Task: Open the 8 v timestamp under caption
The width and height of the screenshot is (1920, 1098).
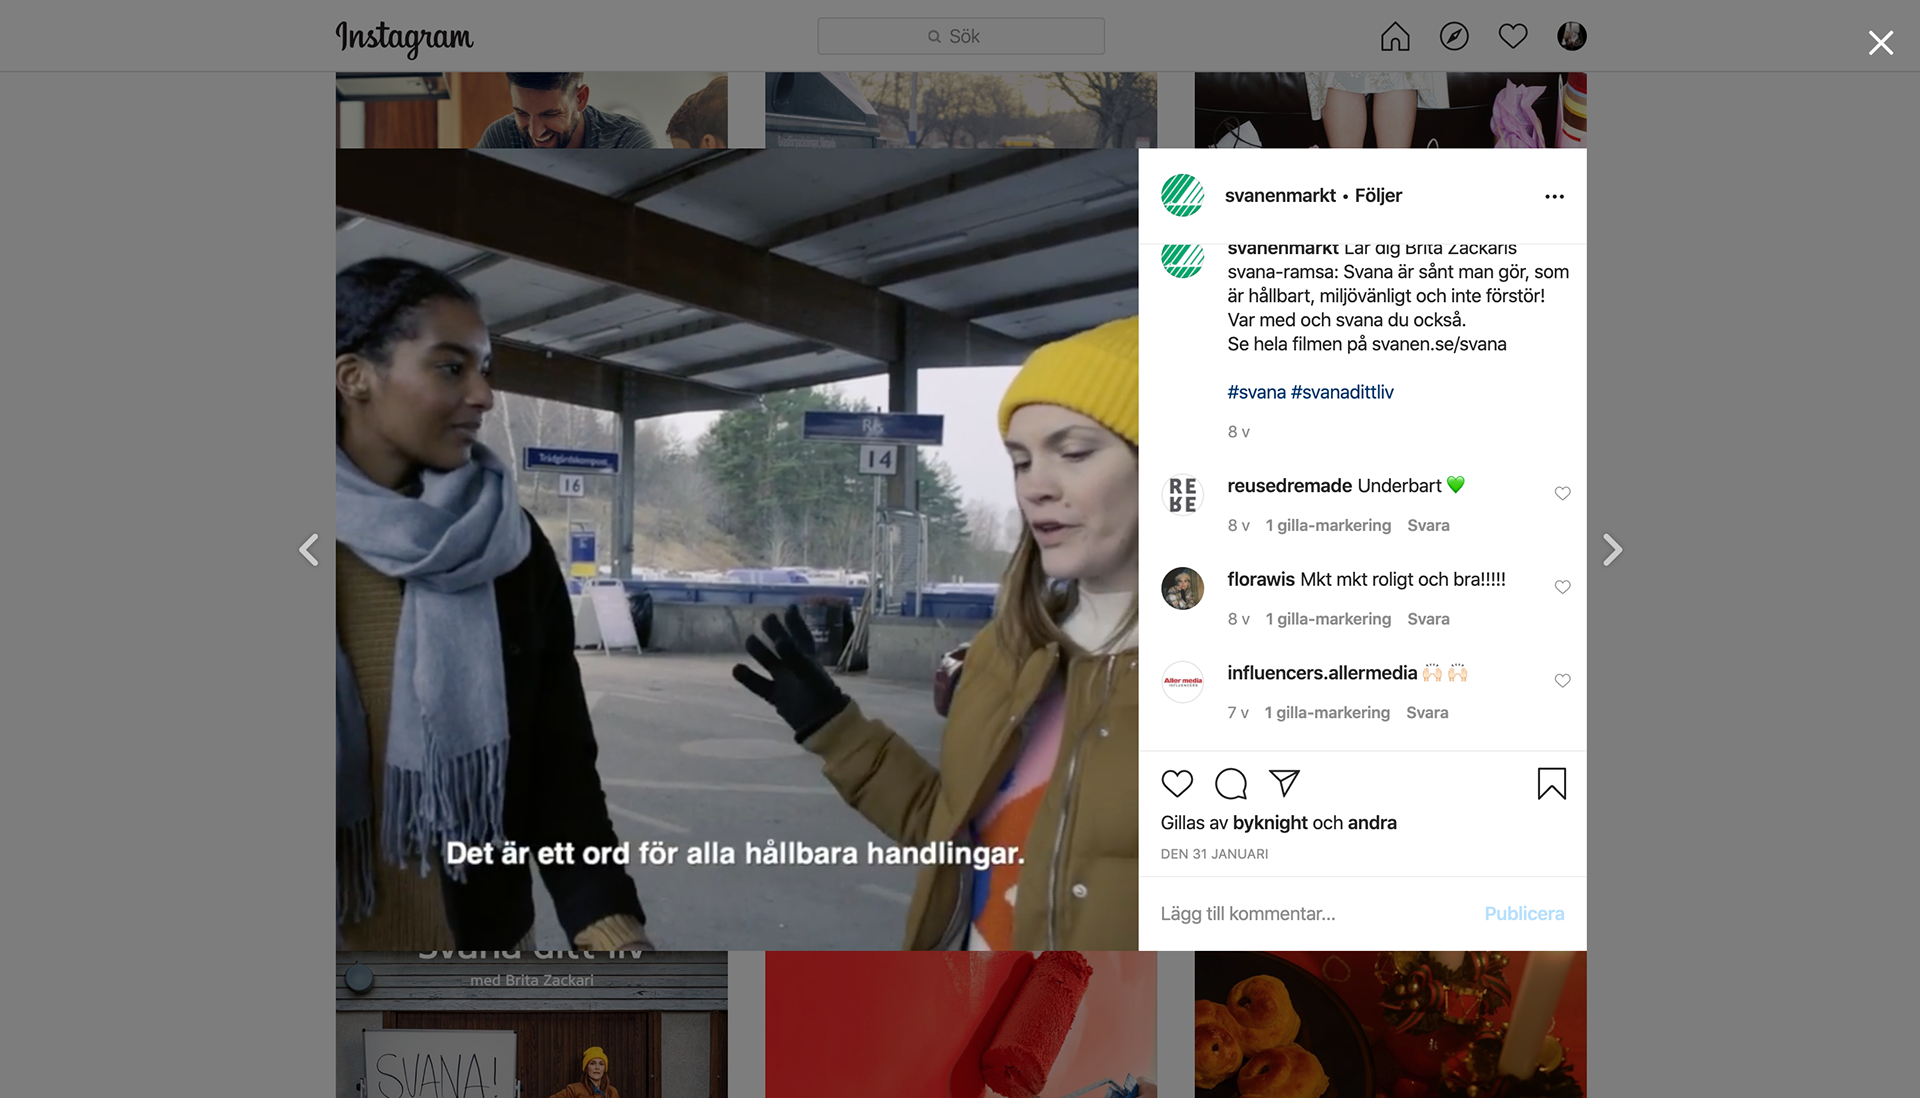Action: click(1238, 432)
